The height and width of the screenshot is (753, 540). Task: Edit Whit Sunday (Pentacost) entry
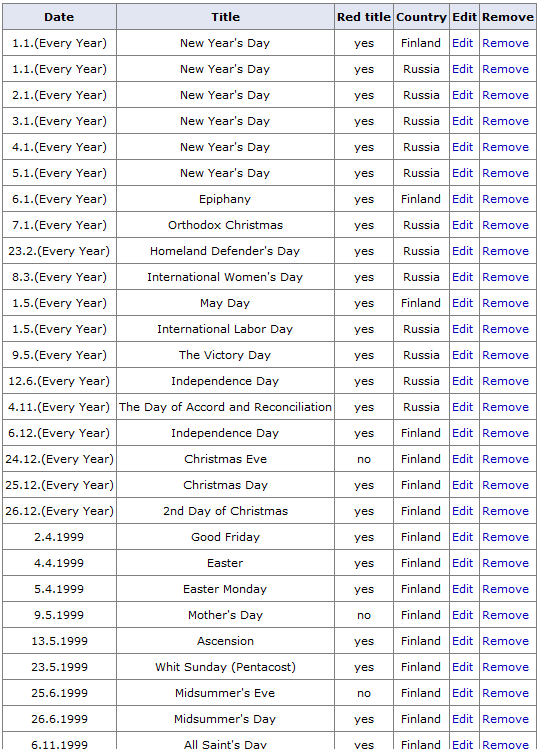coord(462,667)
